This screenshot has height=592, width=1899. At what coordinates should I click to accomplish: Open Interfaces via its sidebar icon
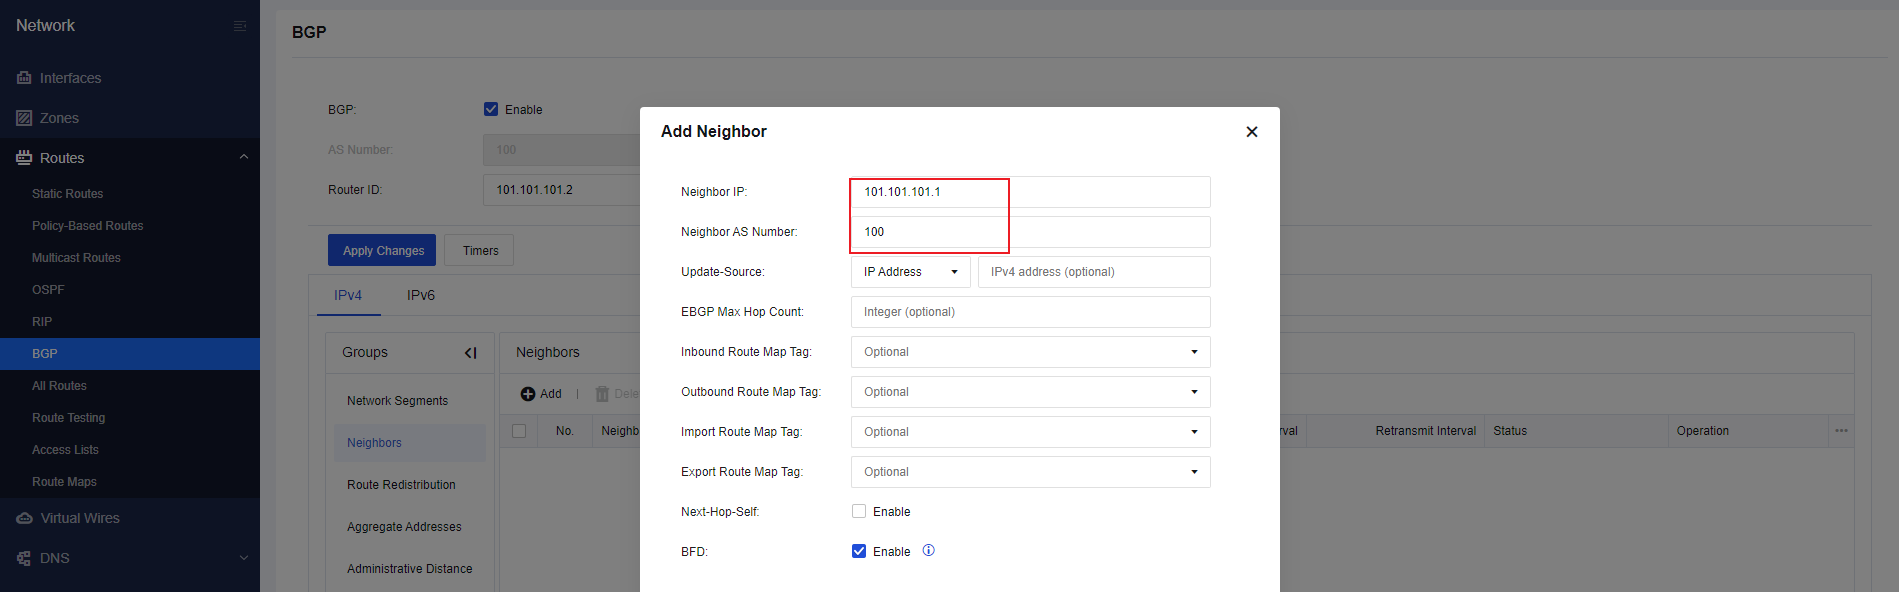pos(24,78)
